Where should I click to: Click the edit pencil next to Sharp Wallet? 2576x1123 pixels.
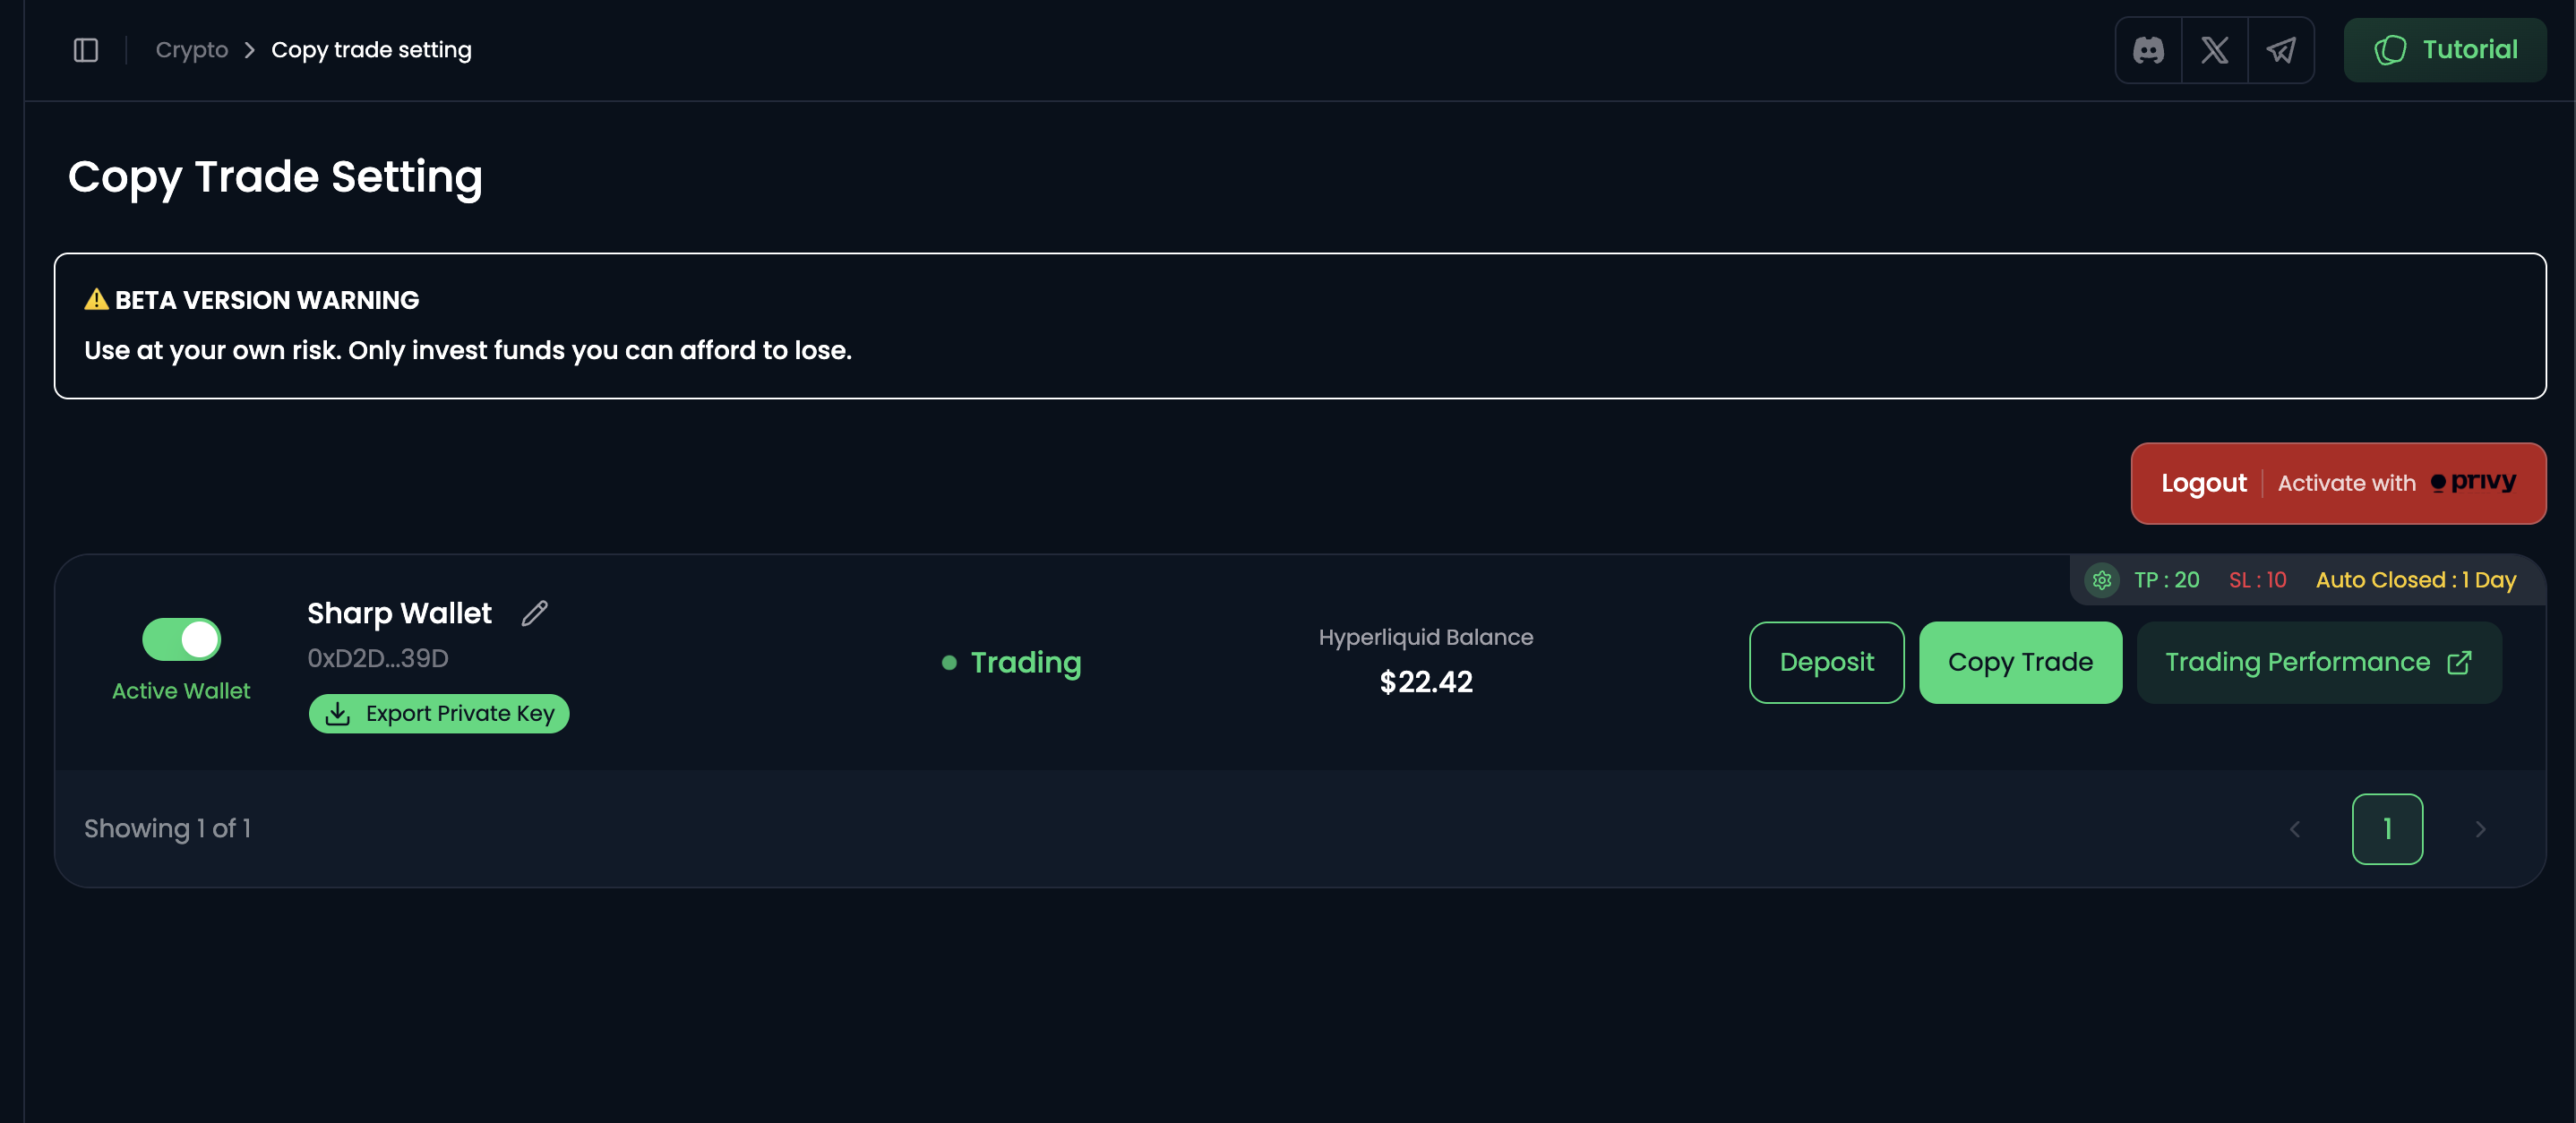point(535,613)
